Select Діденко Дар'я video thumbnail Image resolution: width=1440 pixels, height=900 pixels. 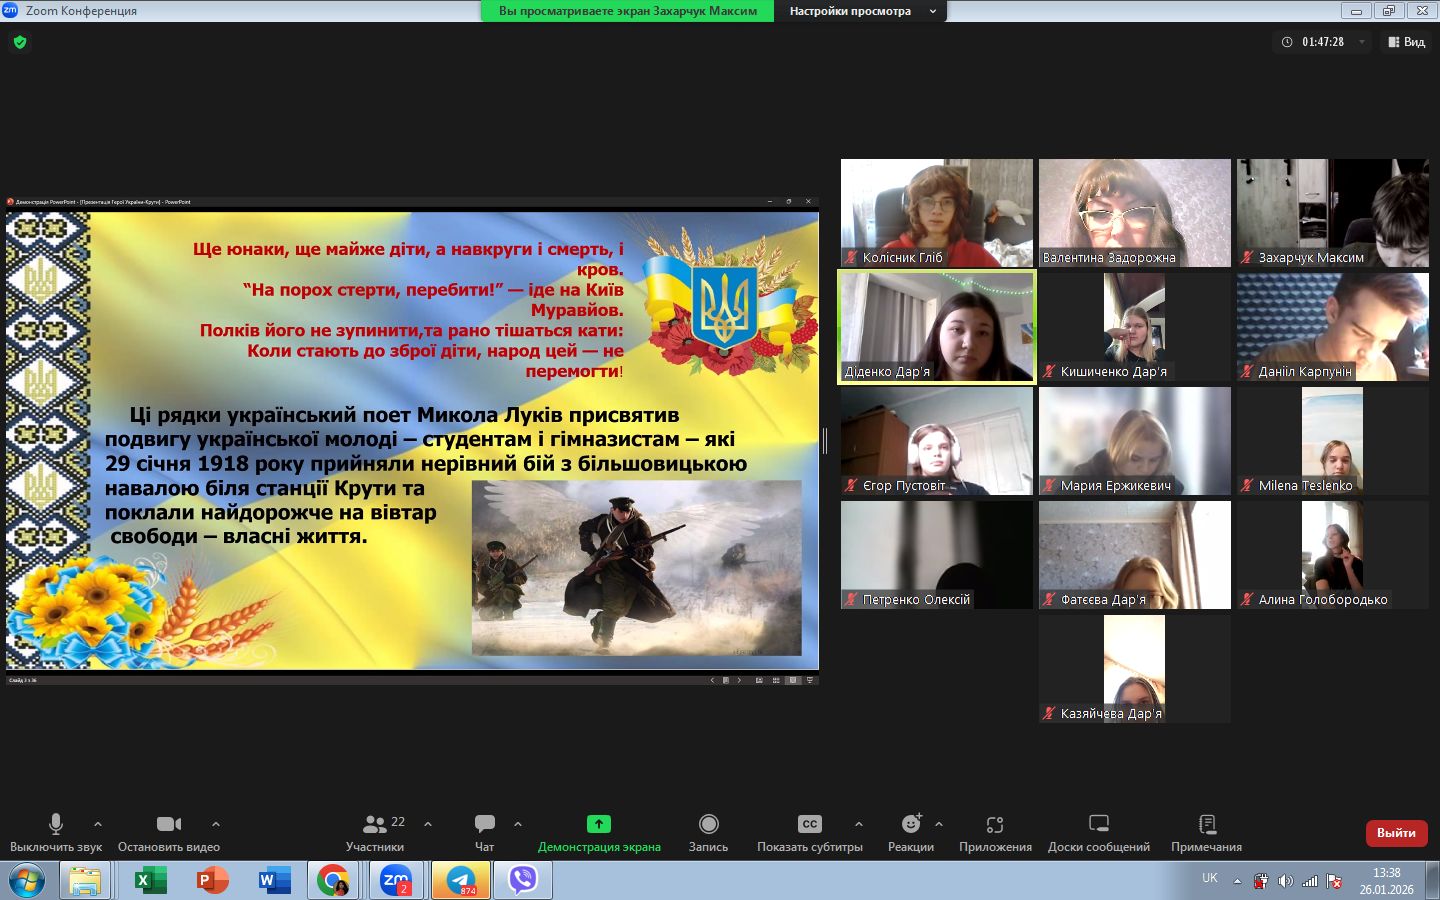936,327
